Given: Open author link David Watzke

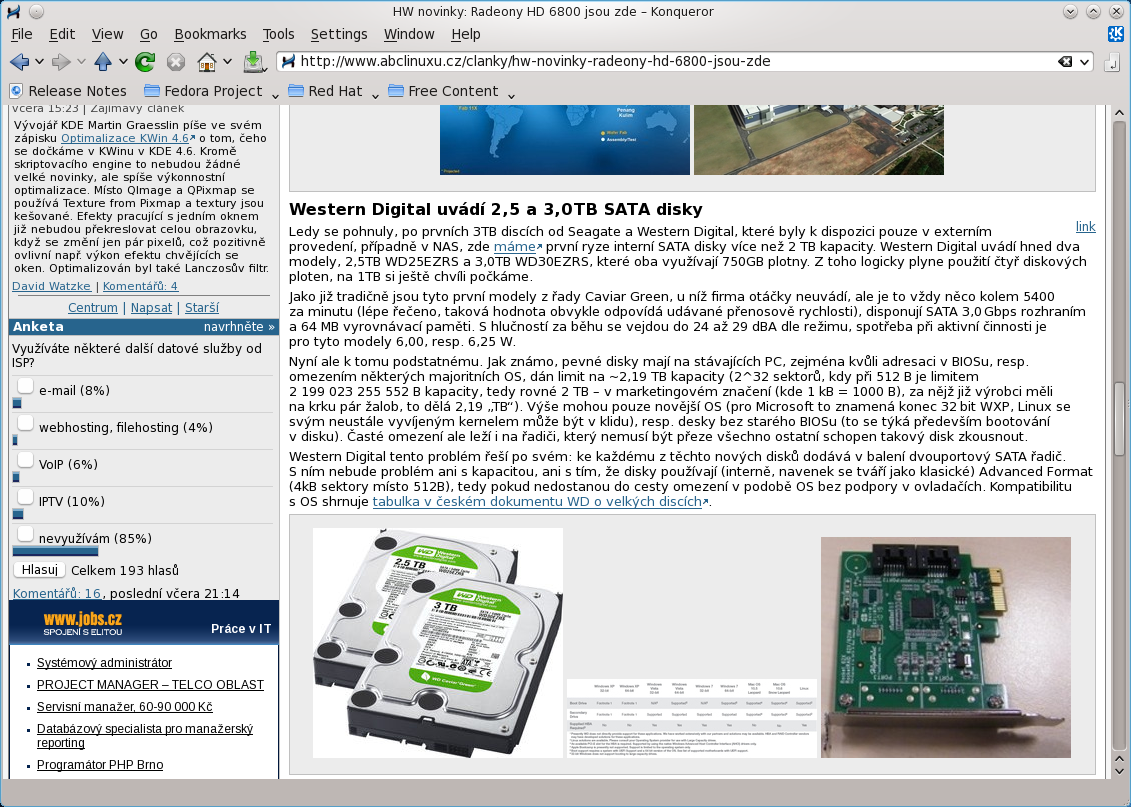Looking at the screenshot, I should pos(51,286).
